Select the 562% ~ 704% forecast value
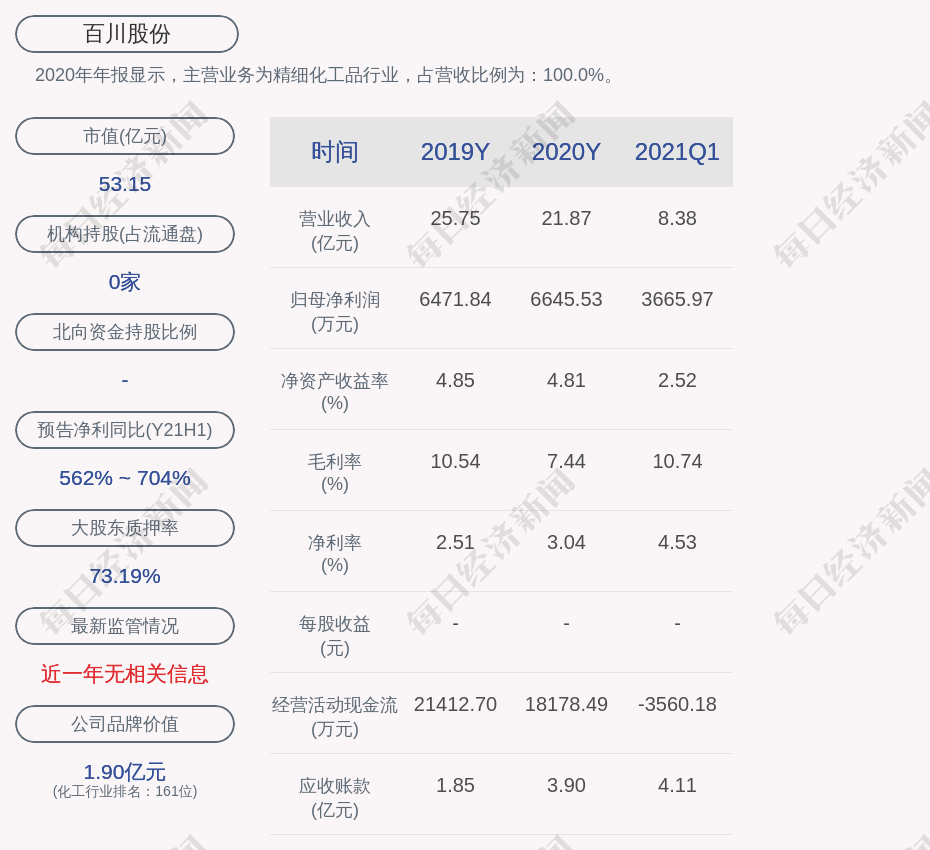The height and width of the screenshot is (850, 930). click(125, 478)
